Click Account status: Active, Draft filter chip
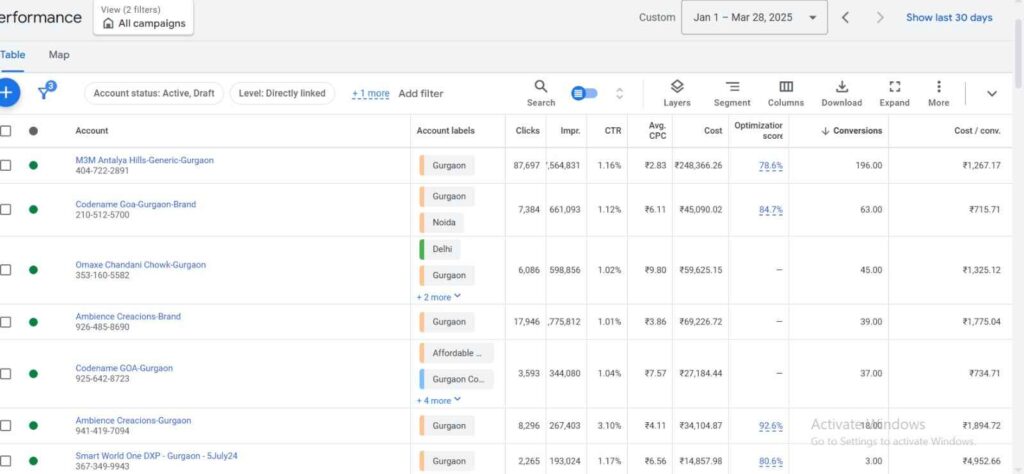This screenshot has height=474, width=1024. (x=153, y=93)
